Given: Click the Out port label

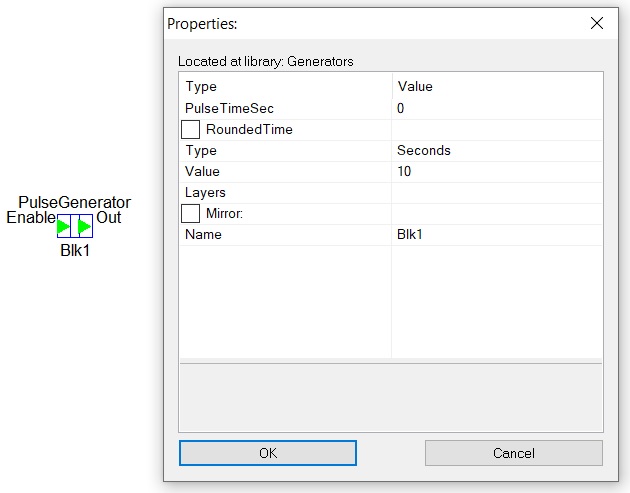Looking at the screenshot, I should [108, 217].
